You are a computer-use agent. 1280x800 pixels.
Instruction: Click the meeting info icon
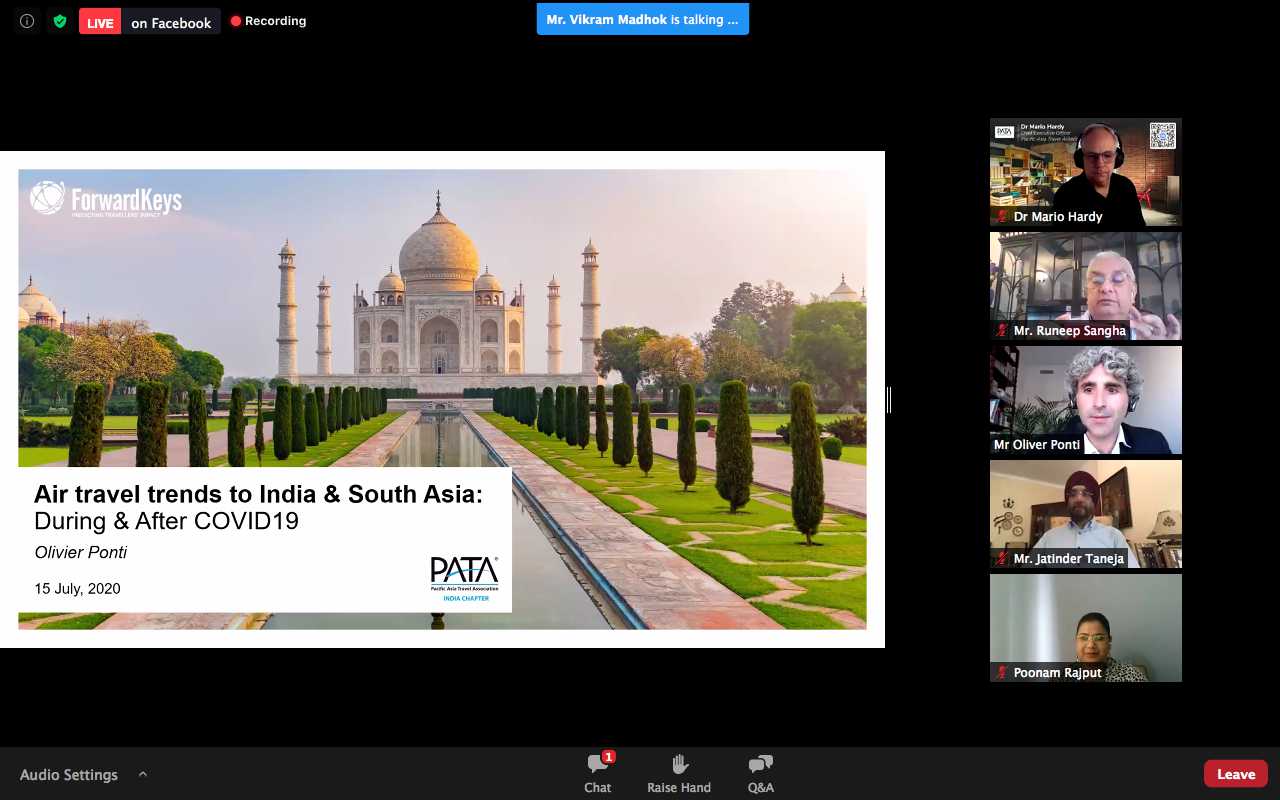point(27,21)
